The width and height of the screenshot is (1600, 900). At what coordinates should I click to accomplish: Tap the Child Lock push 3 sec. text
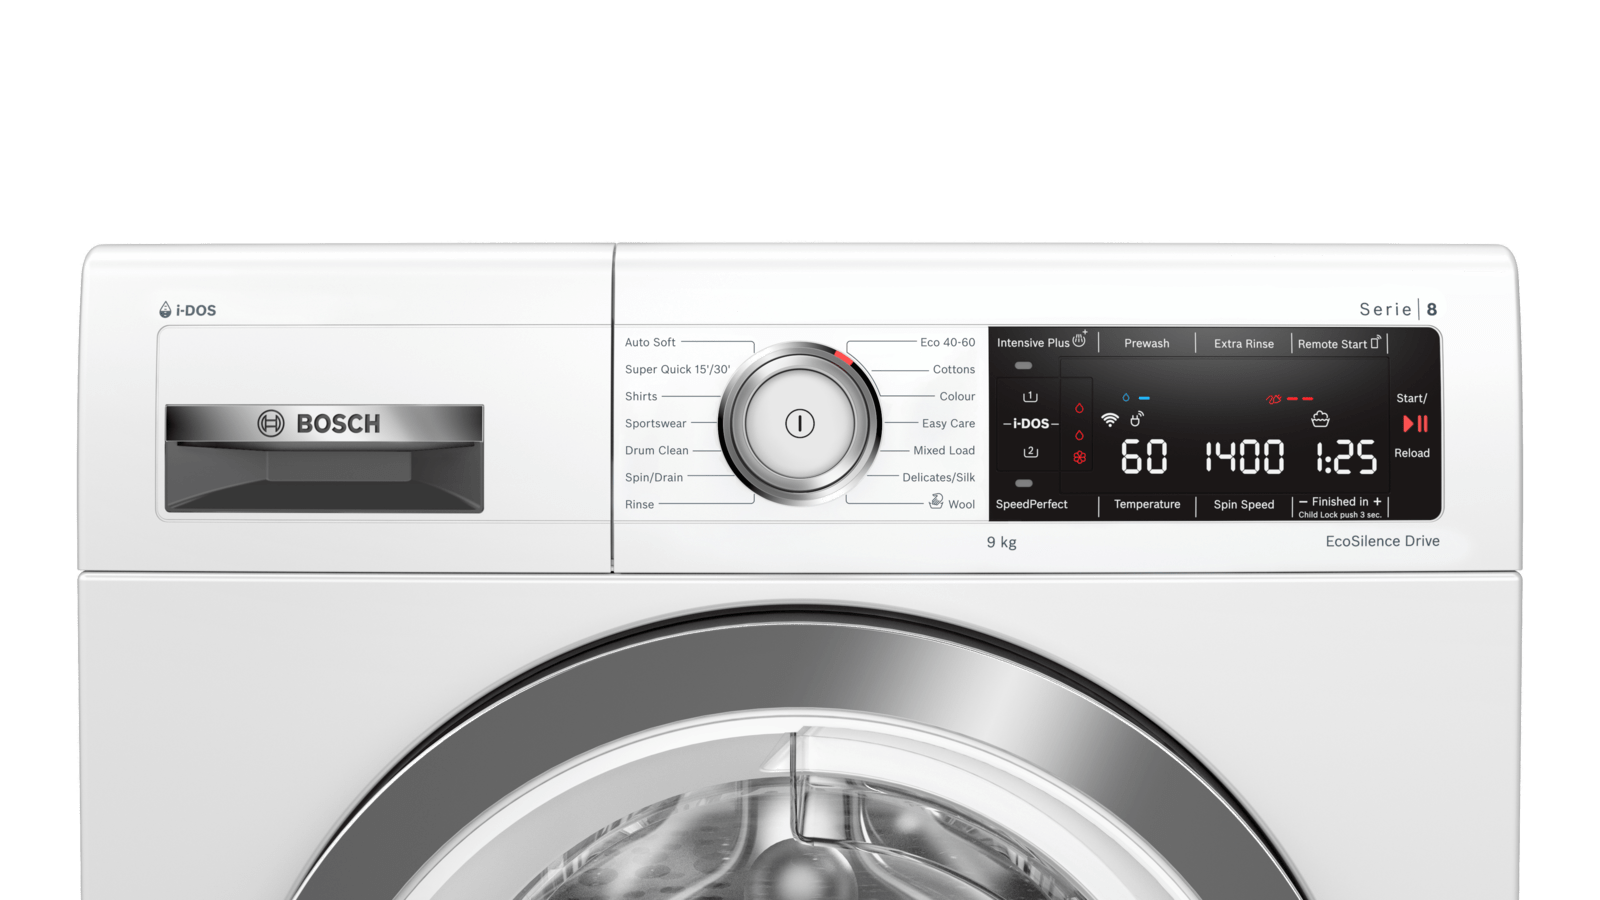[1339, 515]
